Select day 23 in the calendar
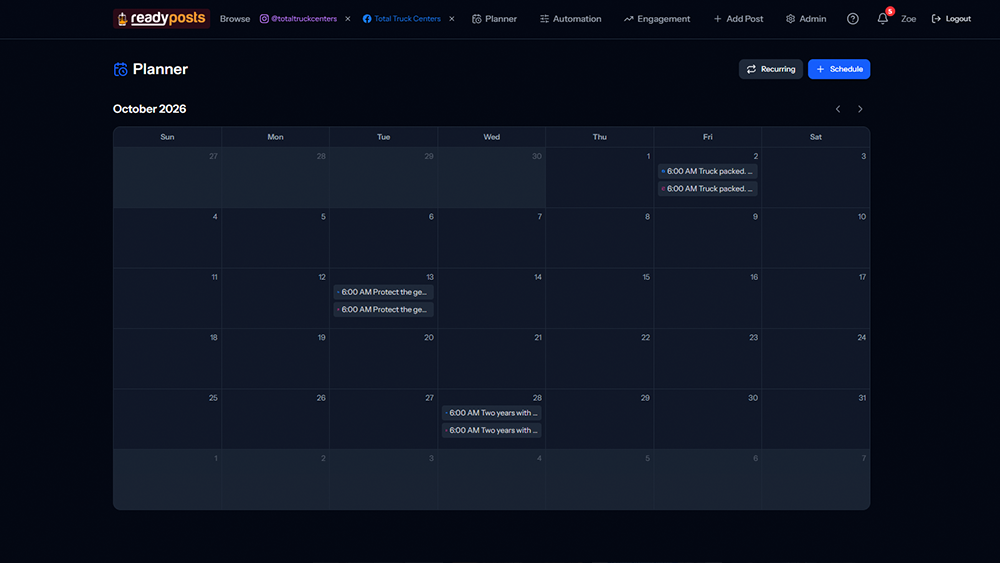This screenshot has width=1000, height=563. (707, 358)
